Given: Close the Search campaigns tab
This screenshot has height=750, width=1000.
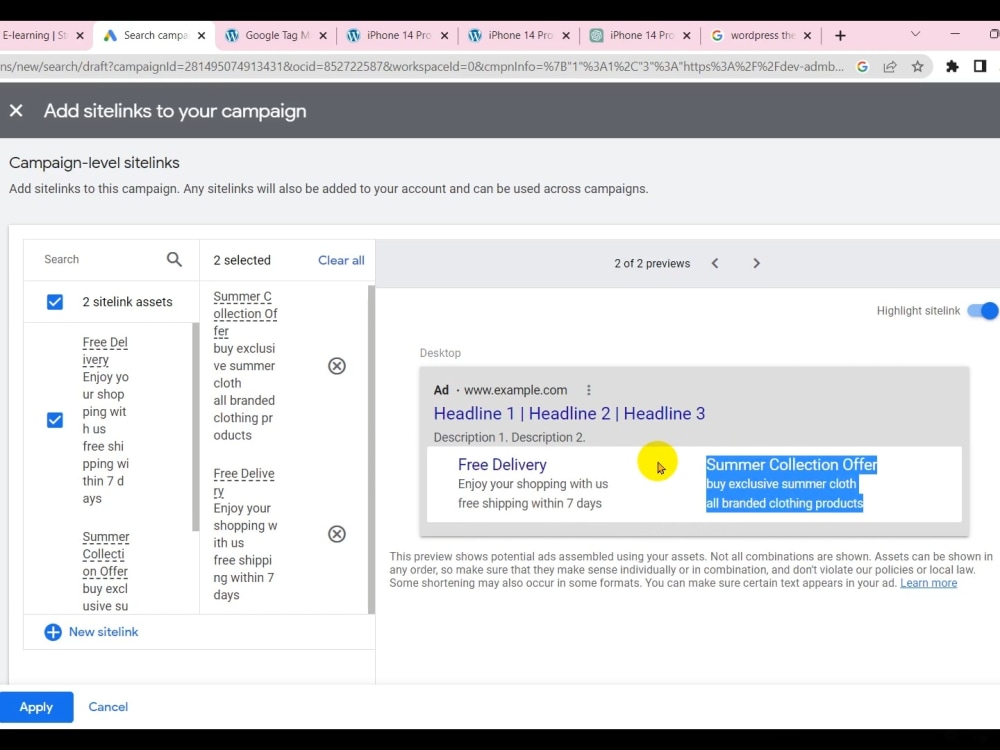Looking at the screenshot, I should 202,36.
